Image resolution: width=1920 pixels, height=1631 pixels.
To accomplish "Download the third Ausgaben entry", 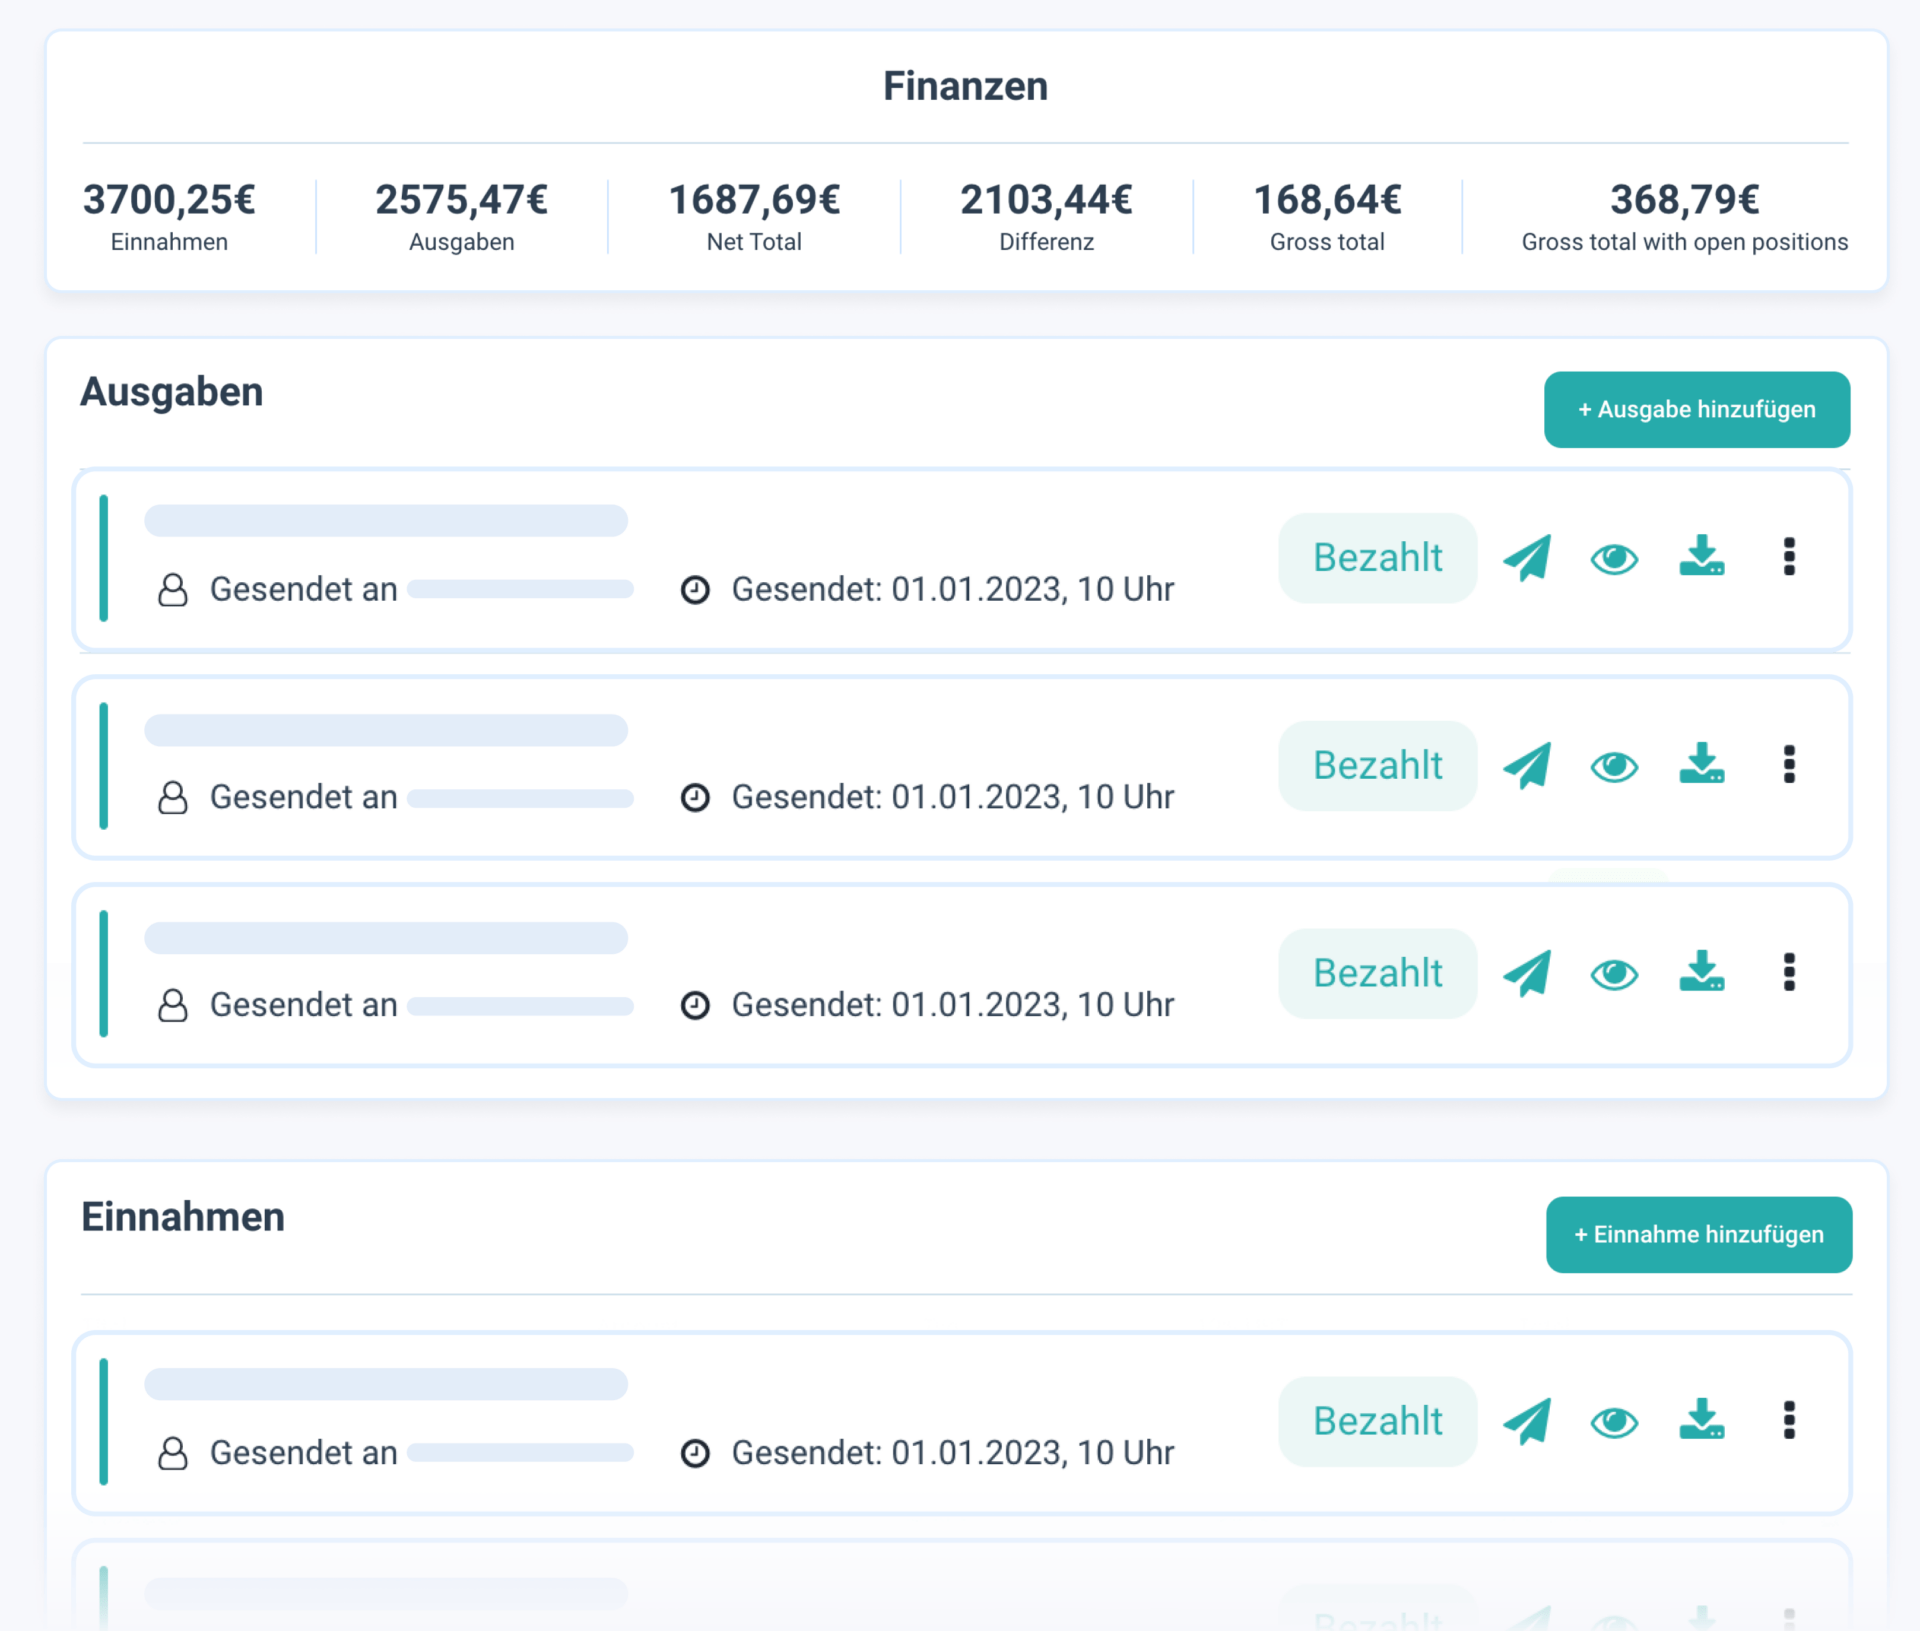I will [1702, 972].
